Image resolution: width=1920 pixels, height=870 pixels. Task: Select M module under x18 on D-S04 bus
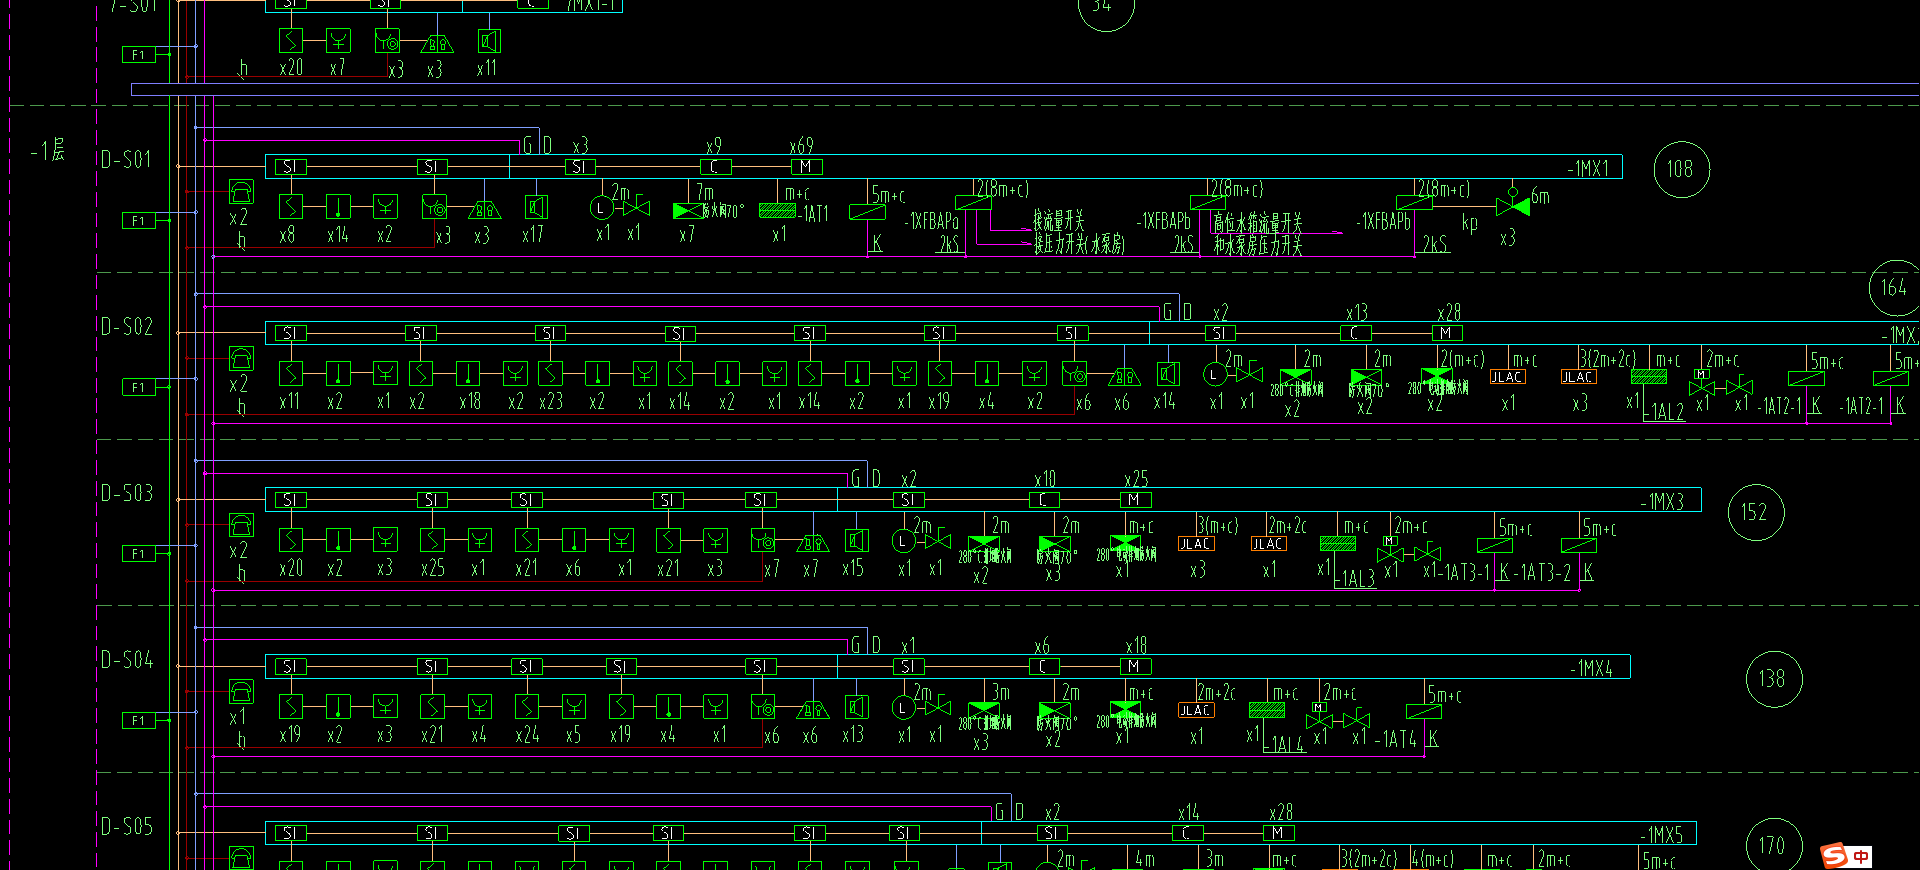tap(1135, 666)
